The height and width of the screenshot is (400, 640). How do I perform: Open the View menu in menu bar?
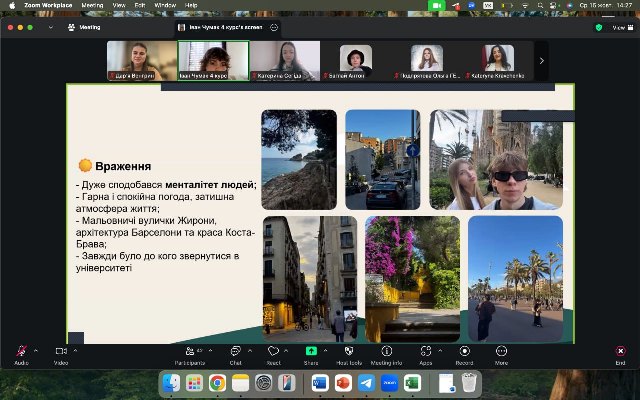[119, 5]
